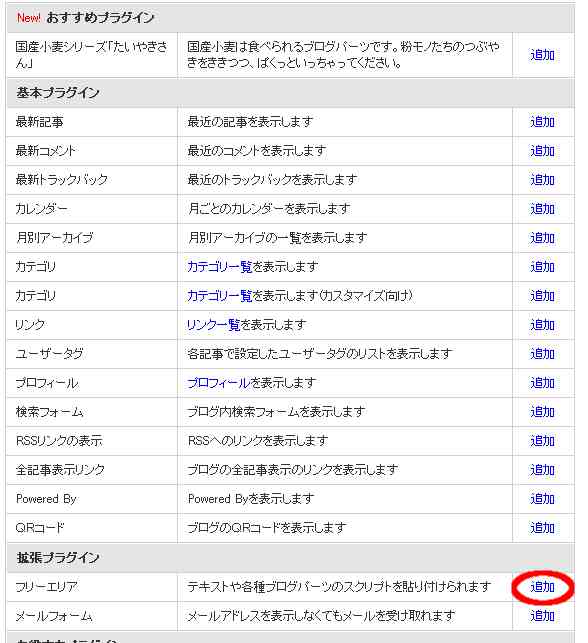Click 追加 for メールフォーム
Screen dimensions: 588x643
[542, 616]
